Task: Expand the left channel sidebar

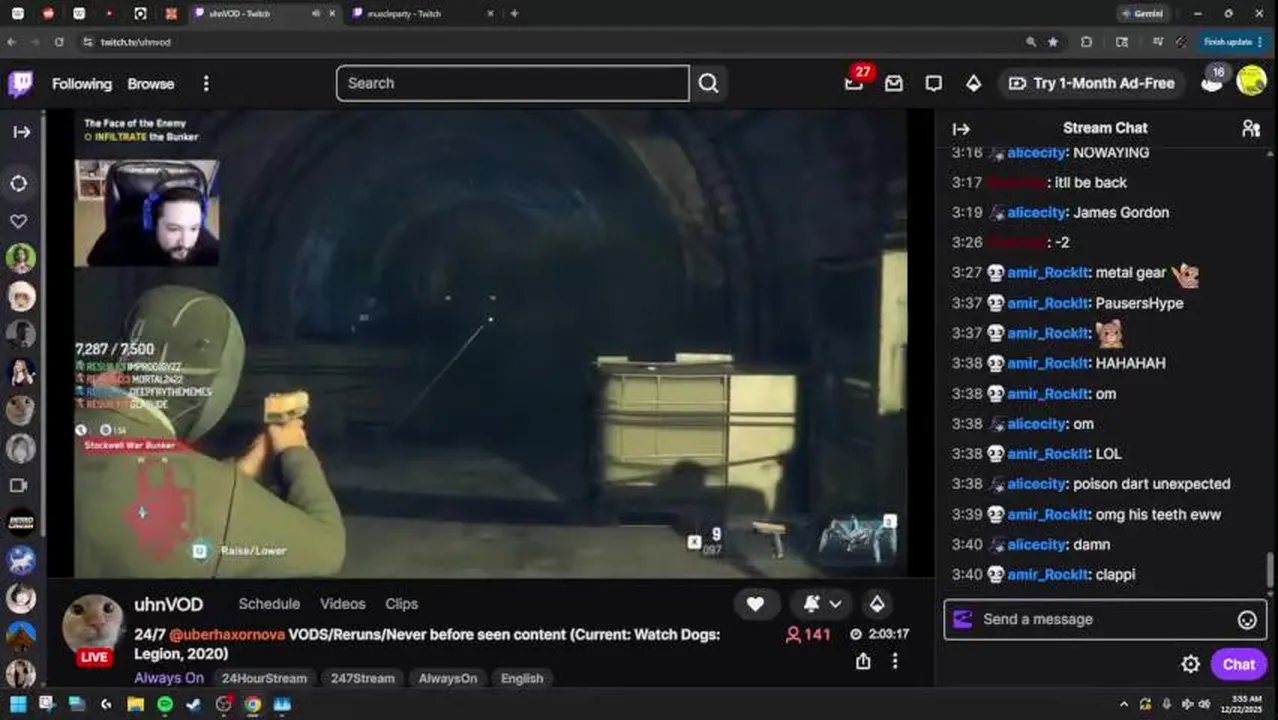Action: (x=21, y=132)
